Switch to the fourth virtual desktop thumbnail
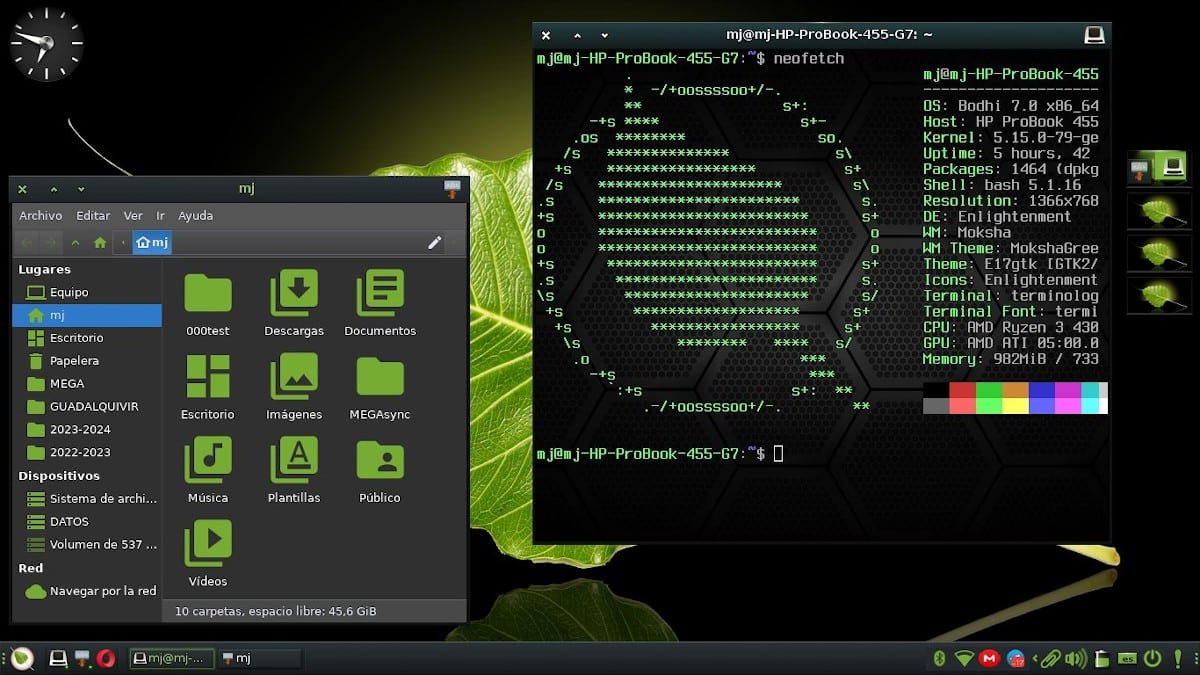The height and width of the screenshot is (675, 1200). tap(1157, 295)
